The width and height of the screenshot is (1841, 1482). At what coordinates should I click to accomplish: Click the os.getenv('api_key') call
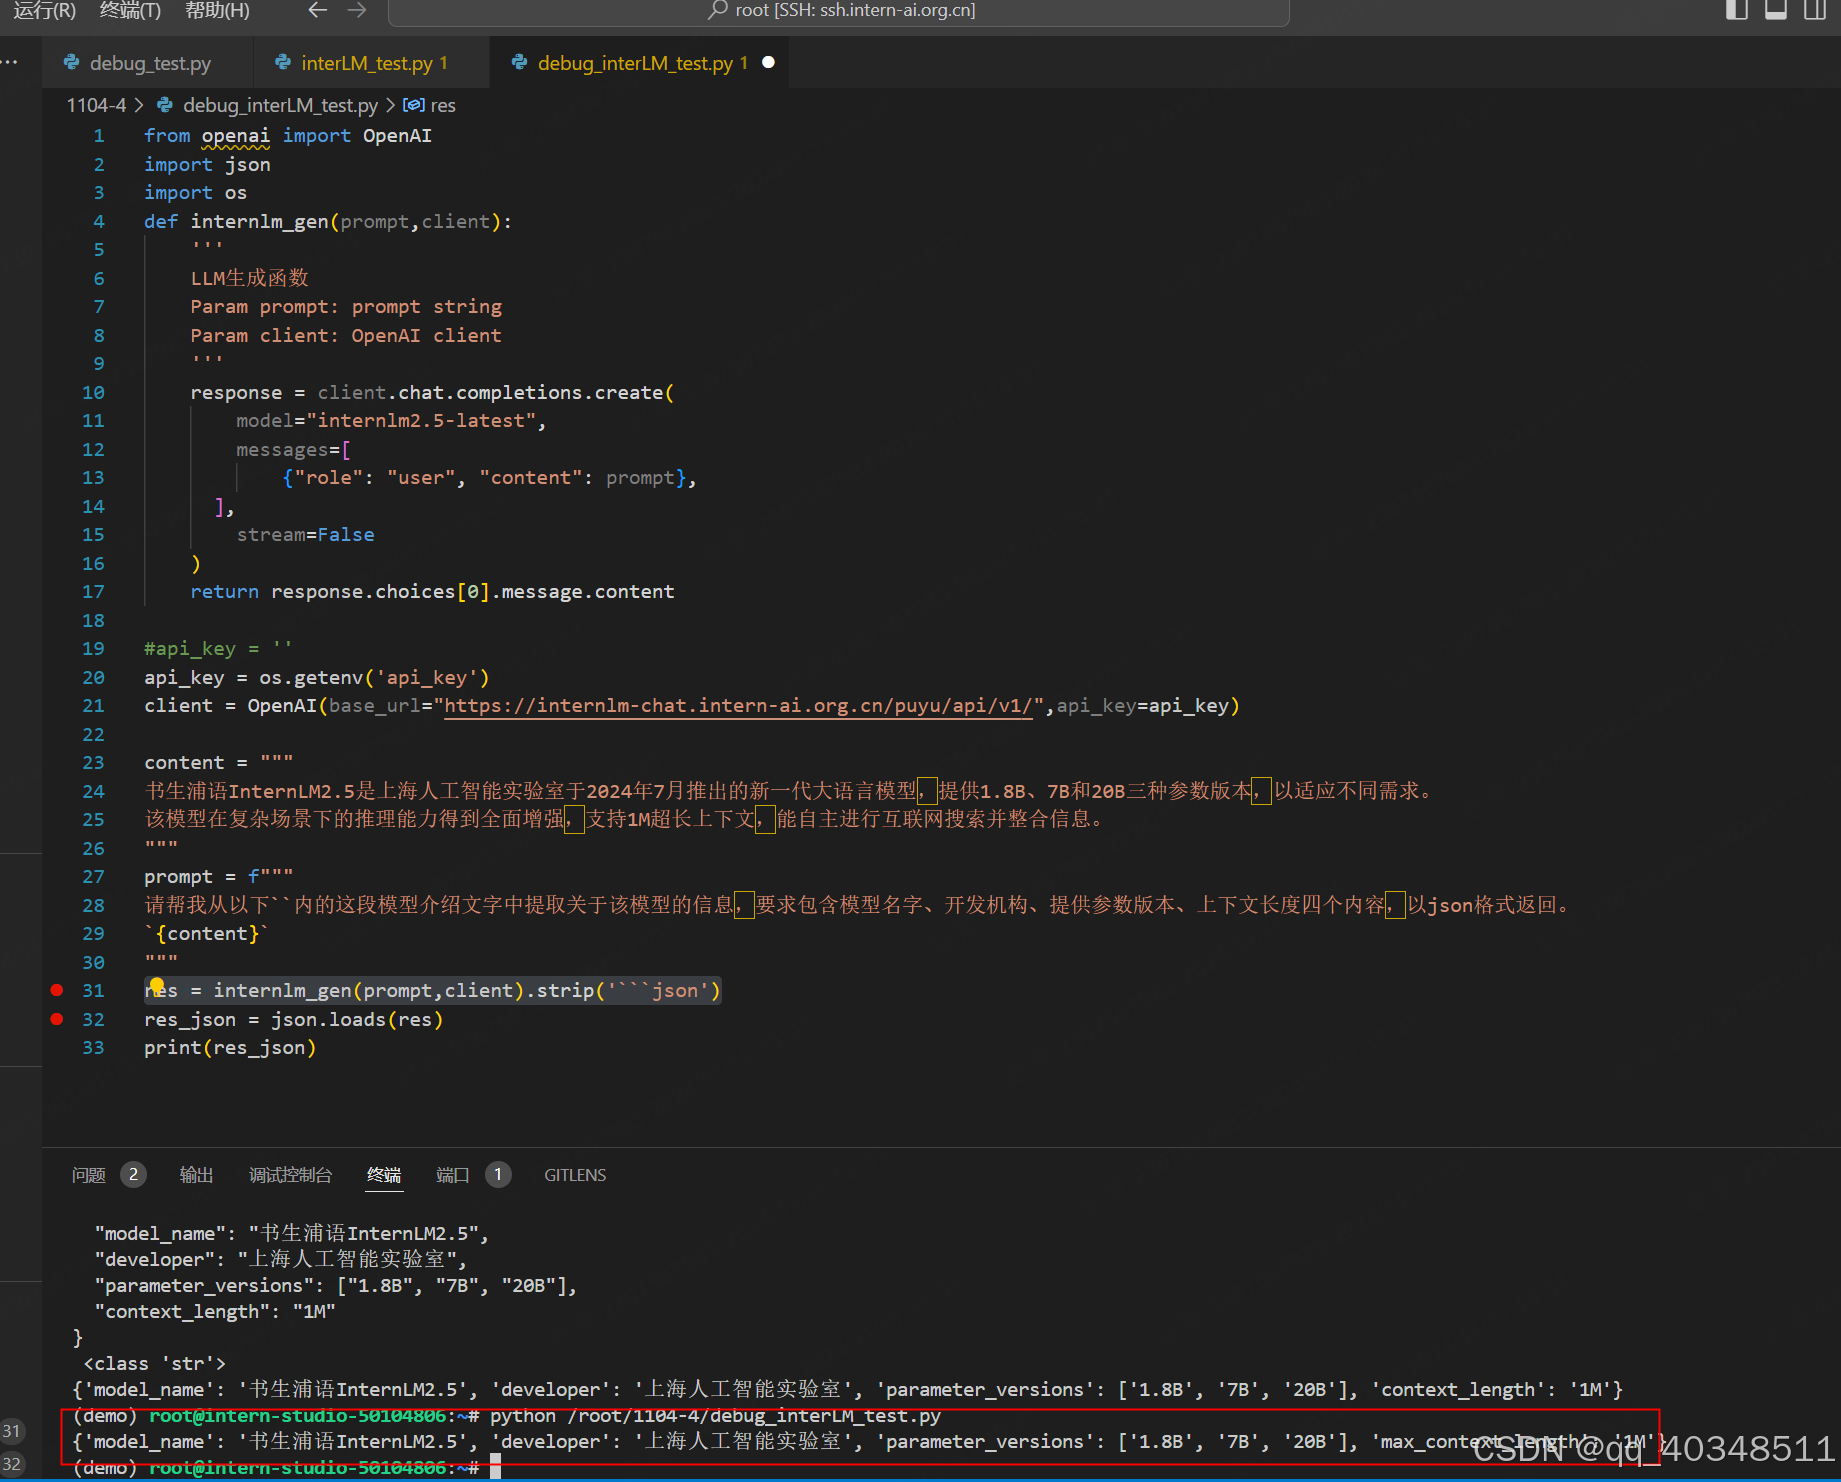(374, 678)
